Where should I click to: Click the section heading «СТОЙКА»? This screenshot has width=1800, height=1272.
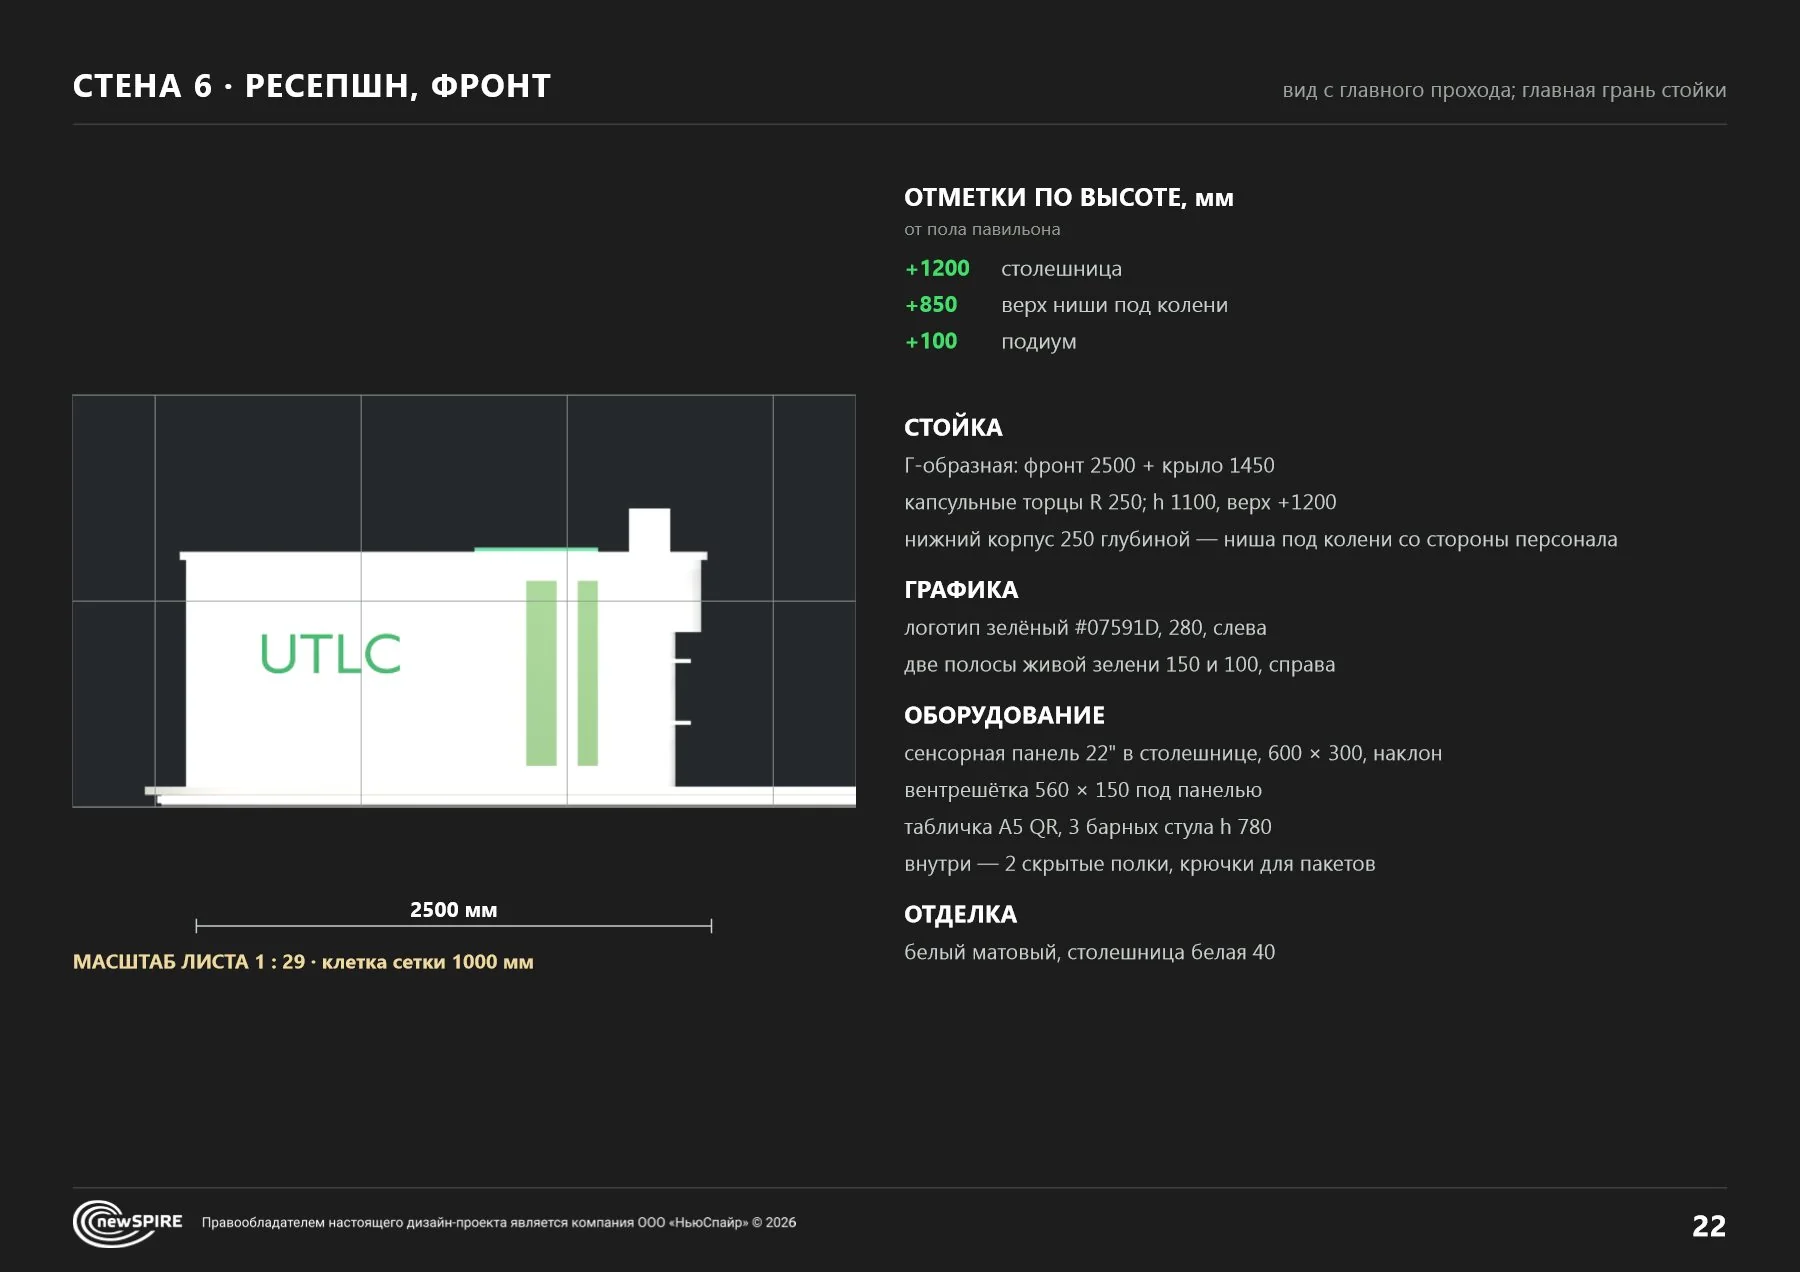click(x=953, y=427)
